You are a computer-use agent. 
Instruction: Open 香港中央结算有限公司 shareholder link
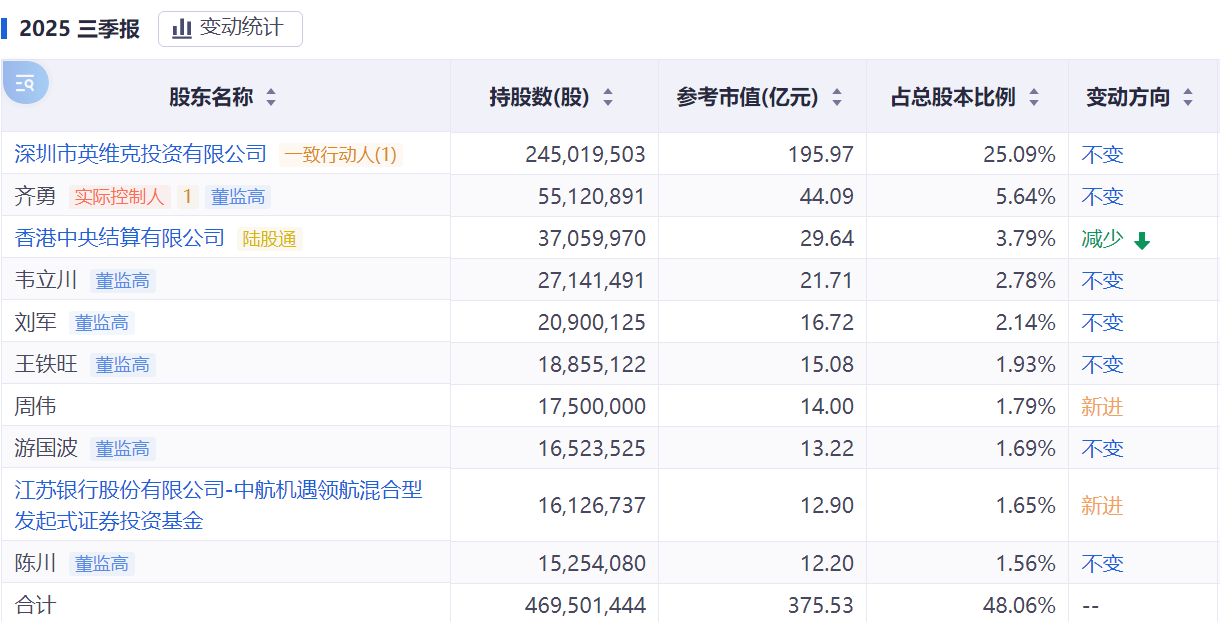point(120,238)
